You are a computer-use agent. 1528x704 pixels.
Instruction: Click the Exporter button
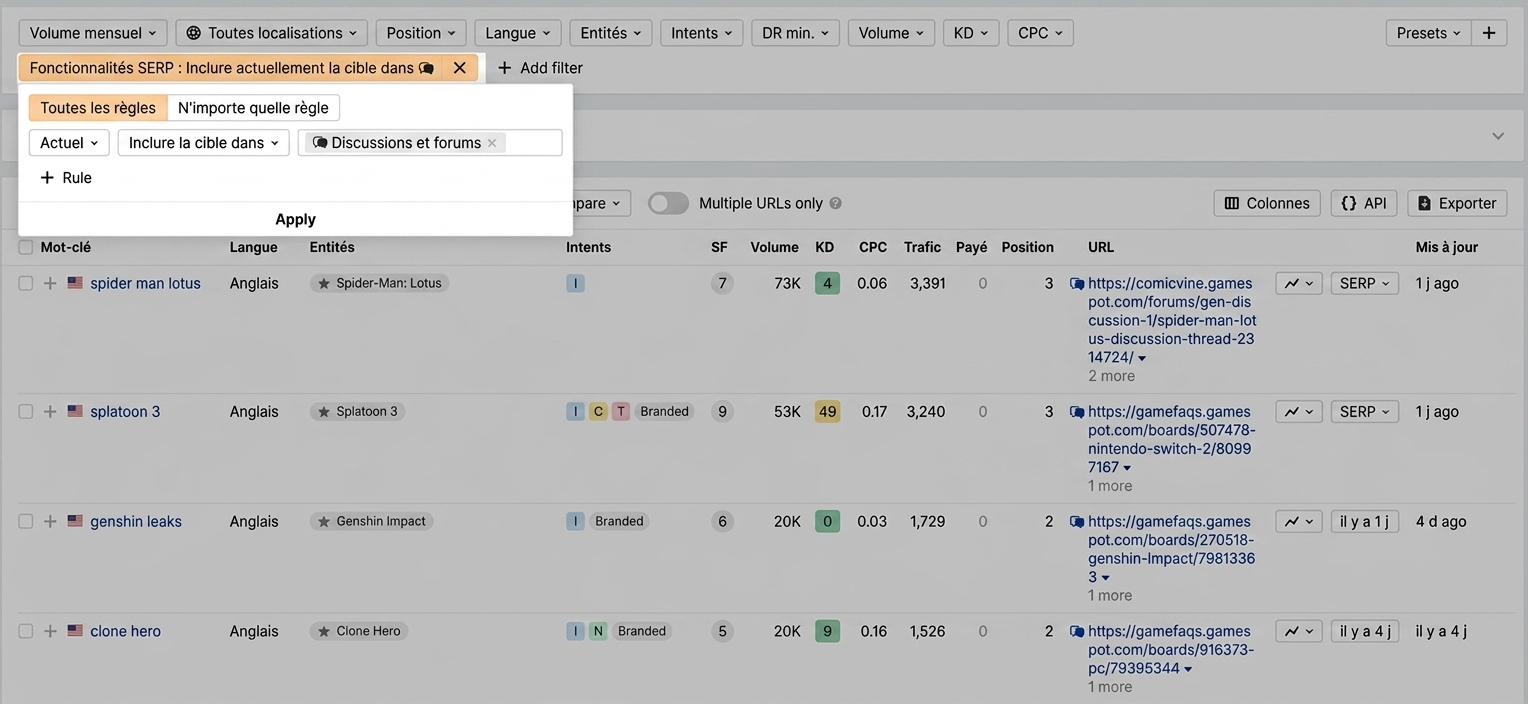(1457, 204)
